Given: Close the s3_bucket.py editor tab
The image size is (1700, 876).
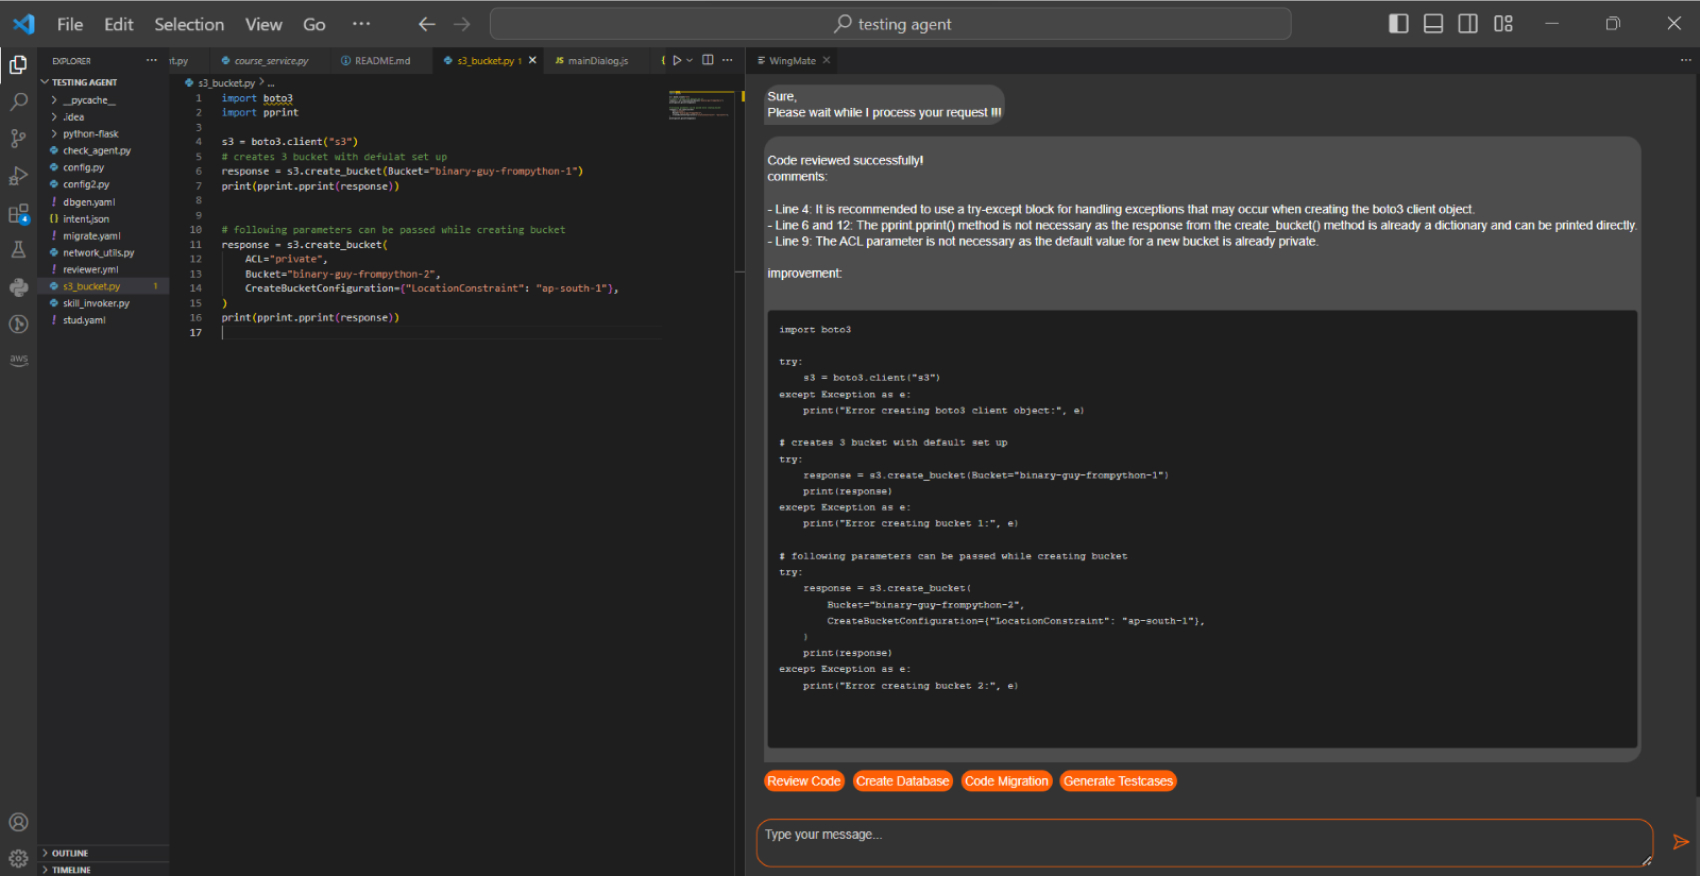Looking at the screenshot, I should point(533,61).
